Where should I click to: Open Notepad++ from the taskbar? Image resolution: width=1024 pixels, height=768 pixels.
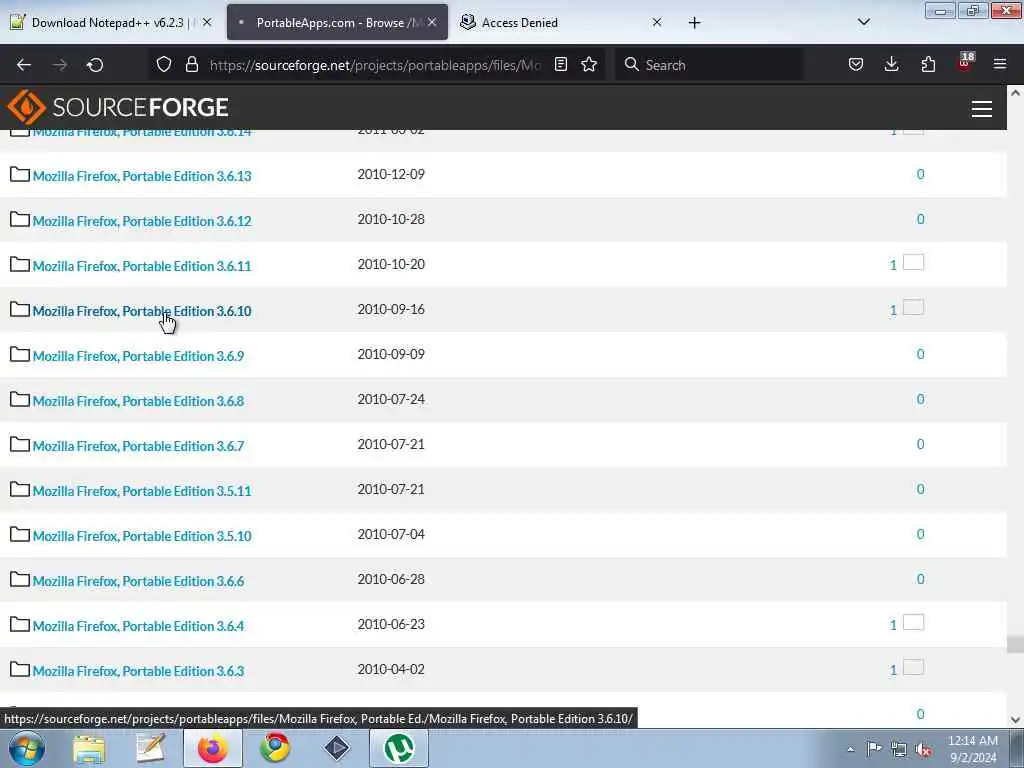click(151, 748)
